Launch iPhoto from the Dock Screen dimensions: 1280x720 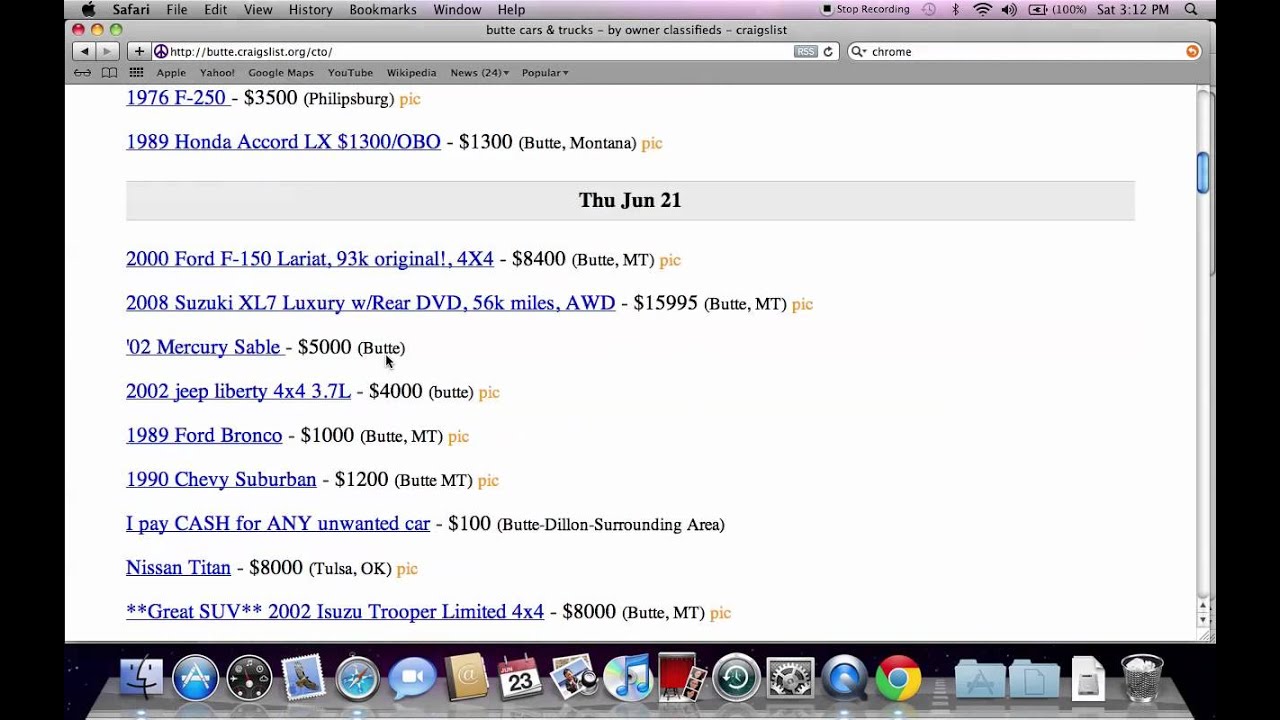click(x=574, y=678)
